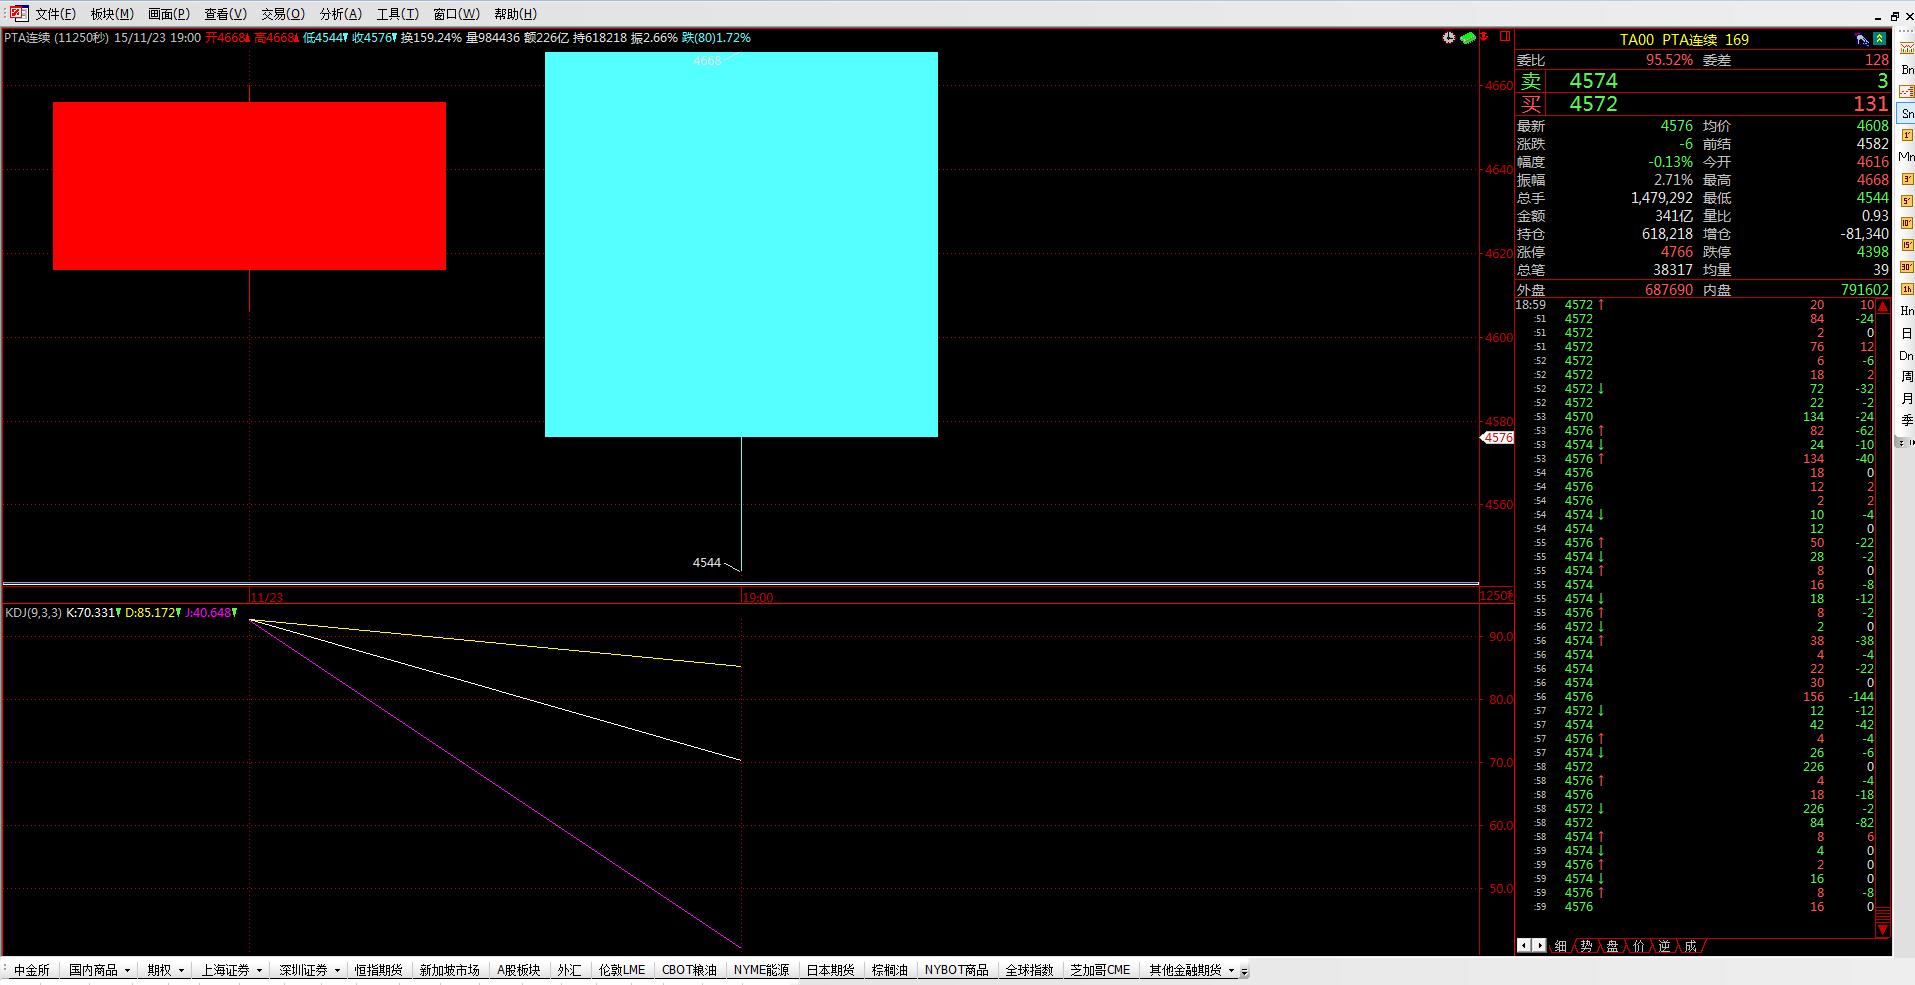Open the 帮助(H) menu
Screen dimensions: 1915x985
516,14
